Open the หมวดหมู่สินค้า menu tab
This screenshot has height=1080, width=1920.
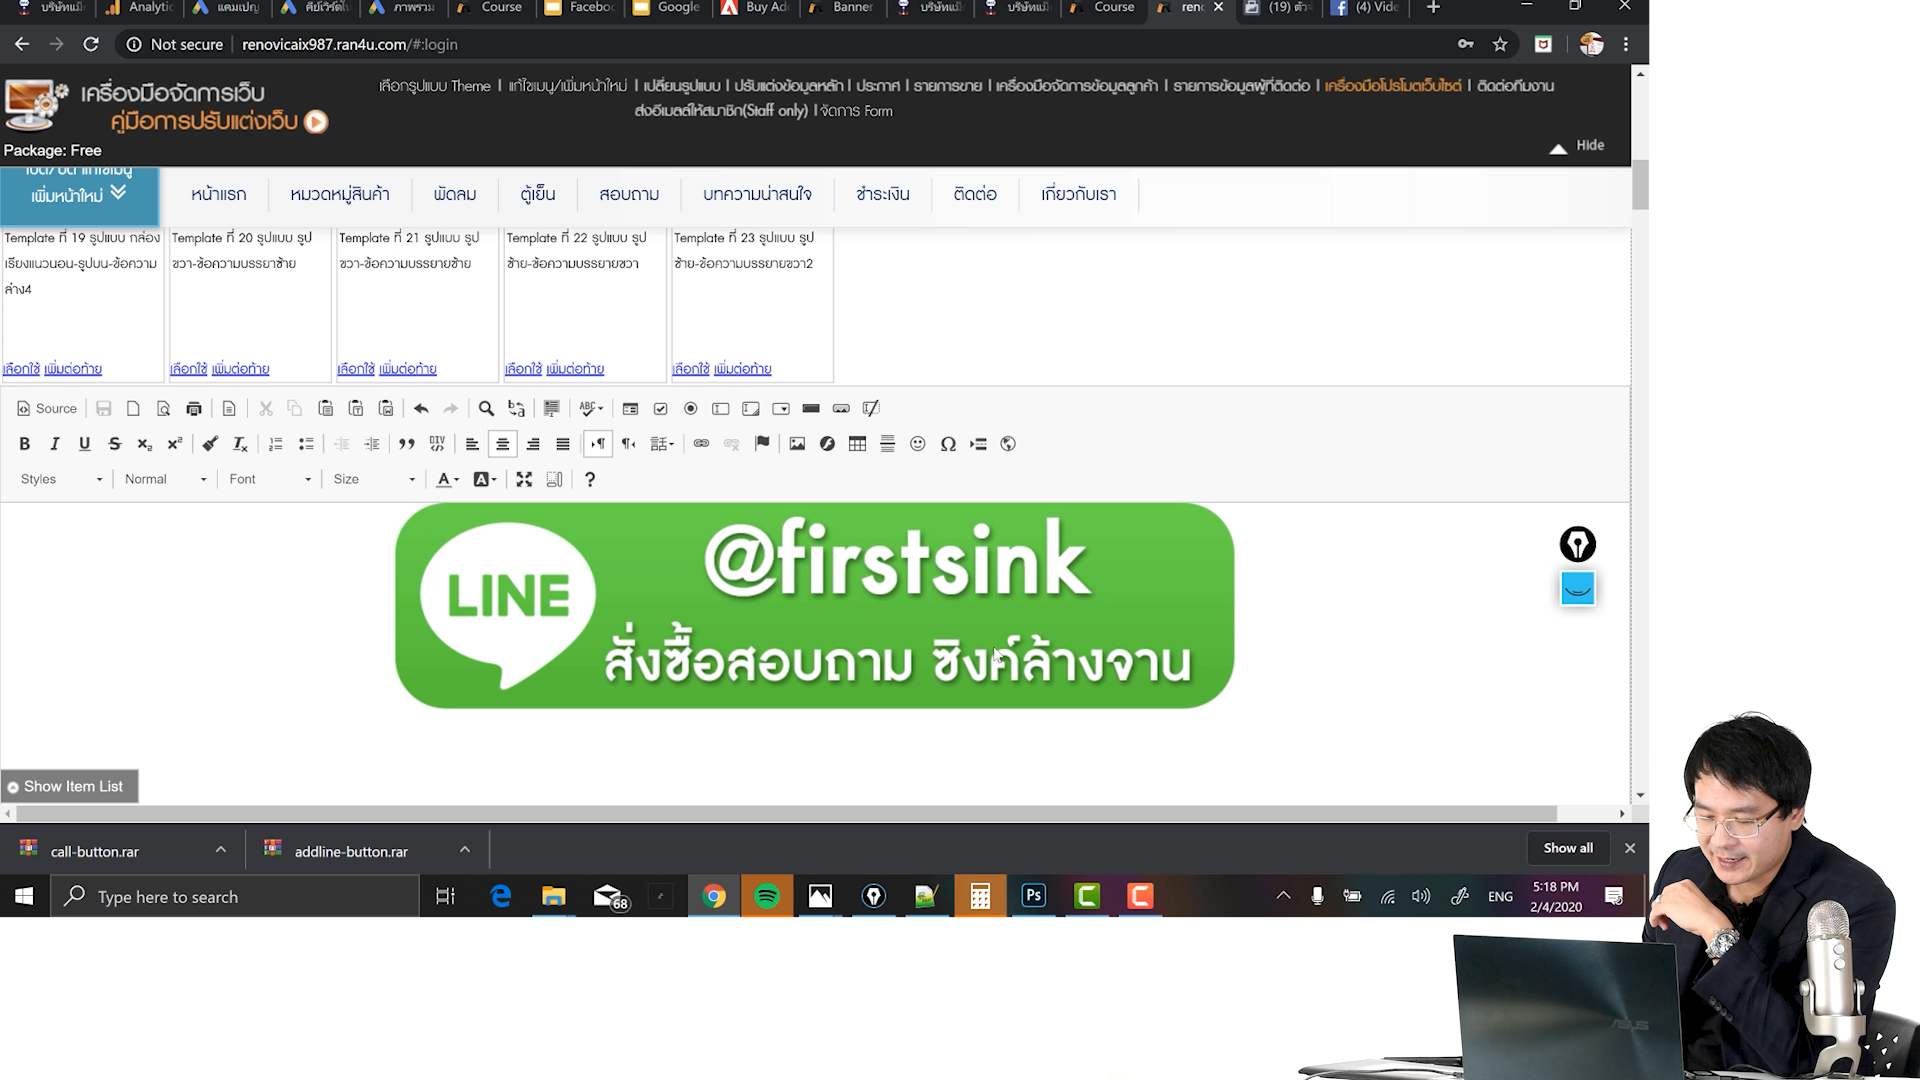[x=340, y=194]
